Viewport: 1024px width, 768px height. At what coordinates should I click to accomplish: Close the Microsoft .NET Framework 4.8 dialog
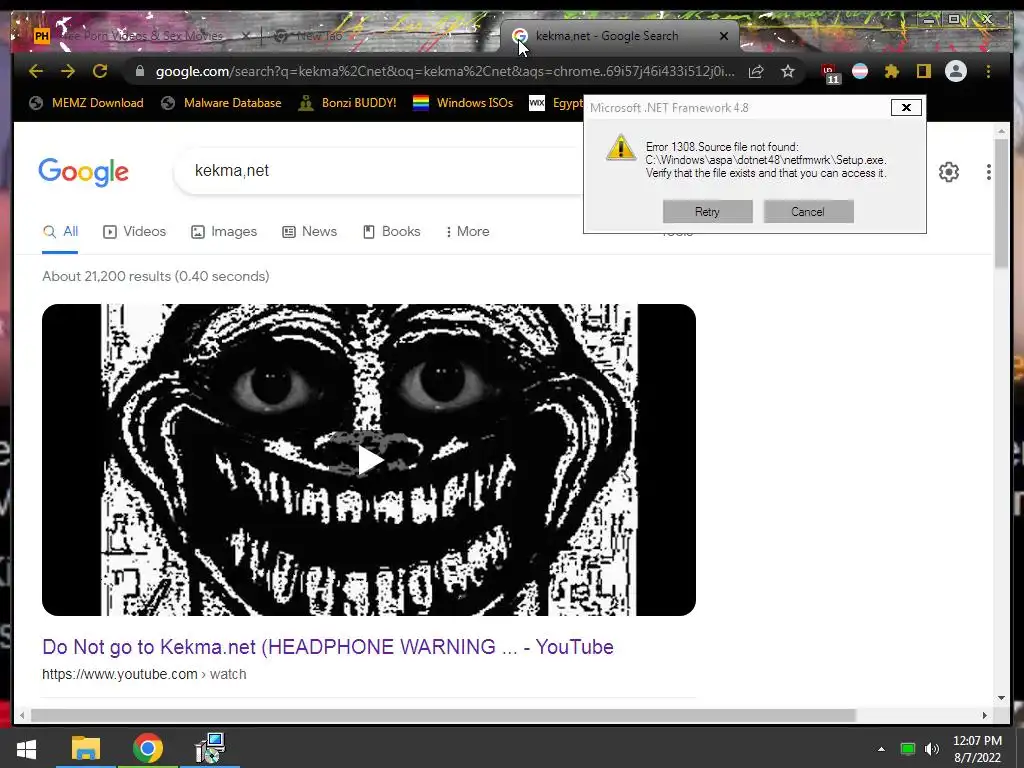point(906,108)
